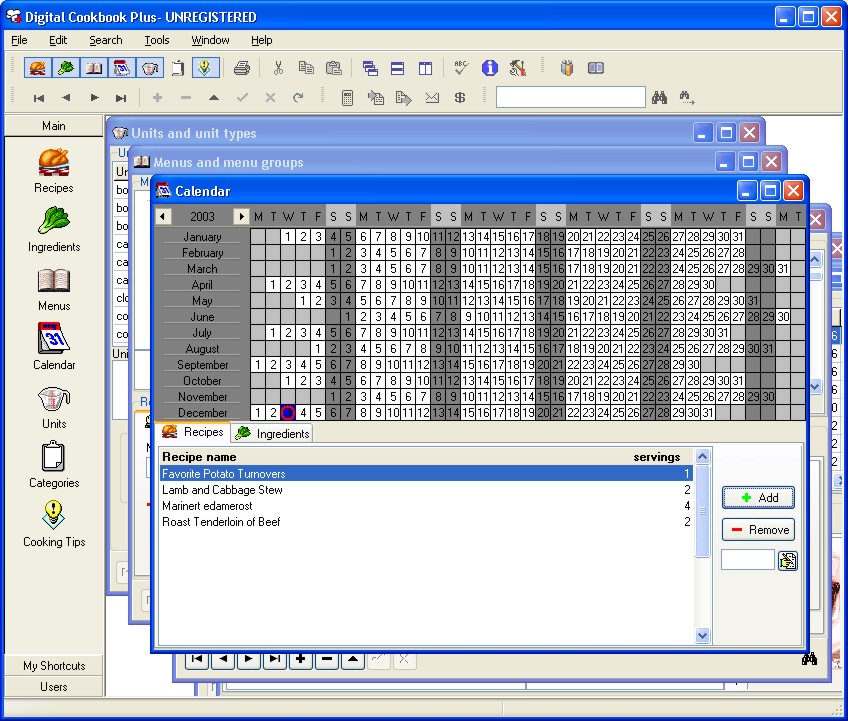
Task: Click the Add button in Calendar
Action: coord(758,498)
